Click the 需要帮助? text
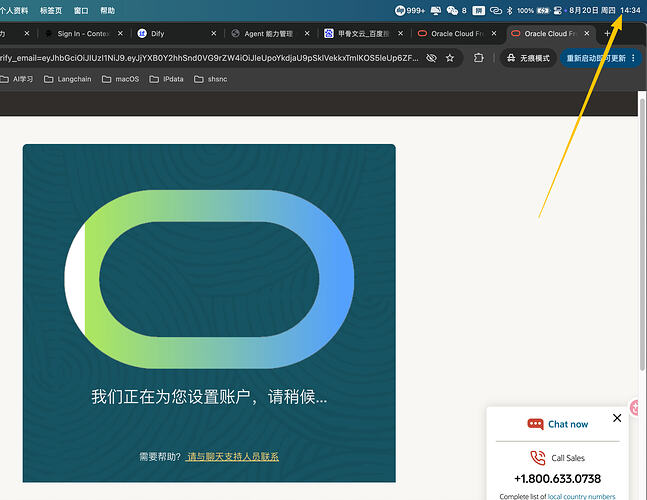Screen dimensions: 647x500 (x=160, y=456)
